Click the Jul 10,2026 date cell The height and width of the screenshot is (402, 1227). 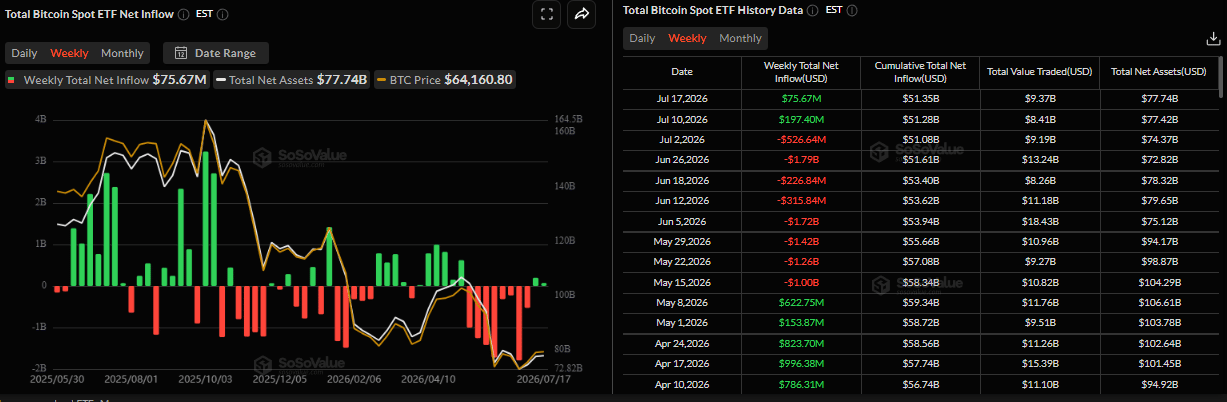[681, 119]
